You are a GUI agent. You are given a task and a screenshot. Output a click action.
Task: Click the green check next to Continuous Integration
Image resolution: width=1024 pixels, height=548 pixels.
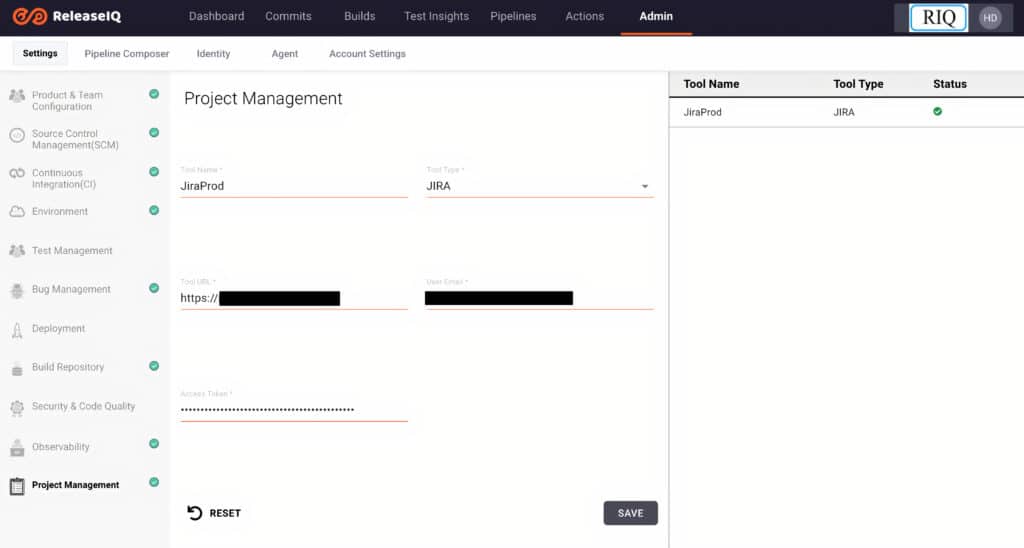154,172
